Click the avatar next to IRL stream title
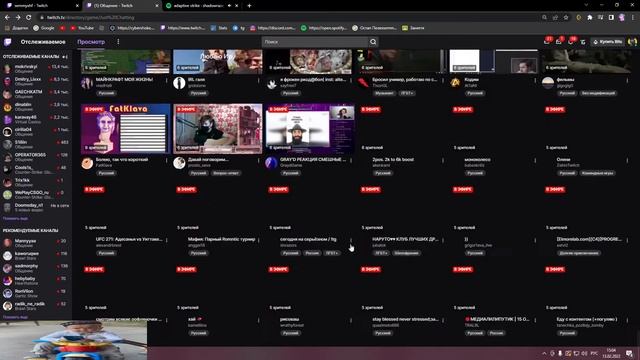 tap(179, 83)
